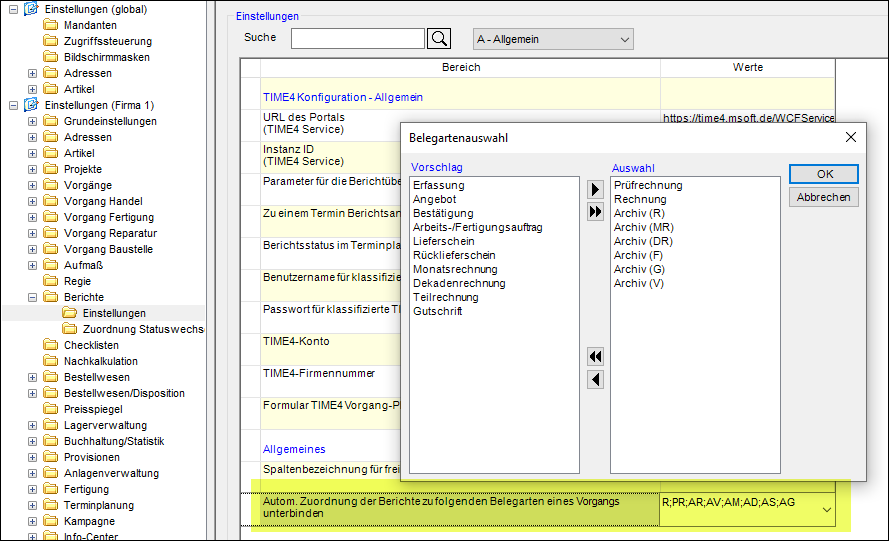Select Lieferschein in the Vorschlag list
889x541 pixels.
445,241
